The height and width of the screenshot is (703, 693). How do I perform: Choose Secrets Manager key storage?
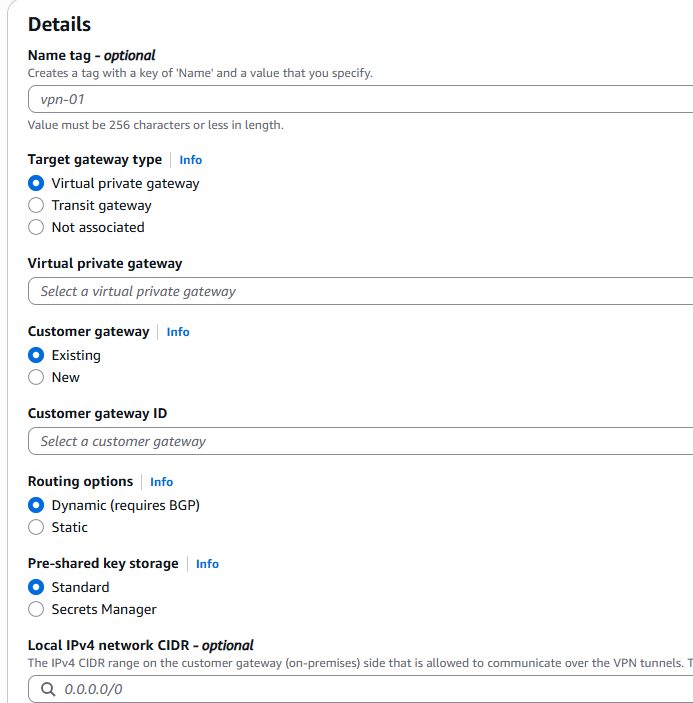(x=36, y=609)
